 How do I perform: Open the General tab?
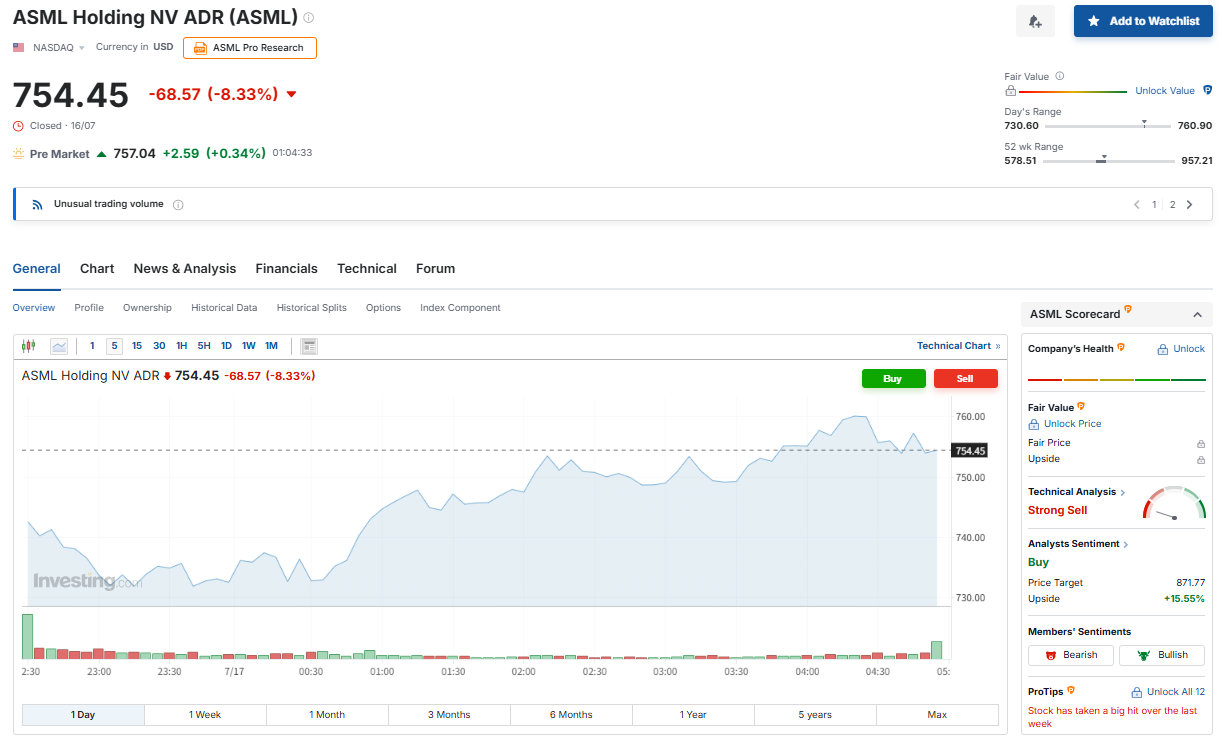click(36, 269)
